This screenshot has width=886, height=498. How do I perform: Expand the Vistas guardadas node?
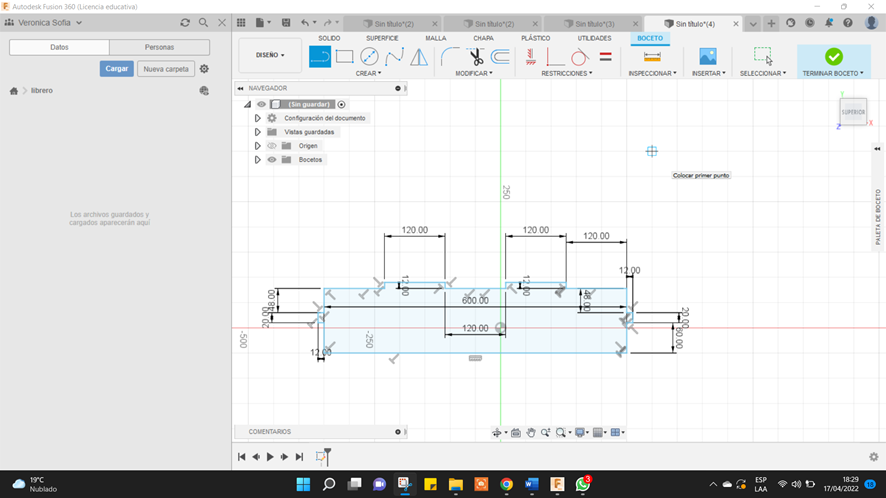pos(258,132)
